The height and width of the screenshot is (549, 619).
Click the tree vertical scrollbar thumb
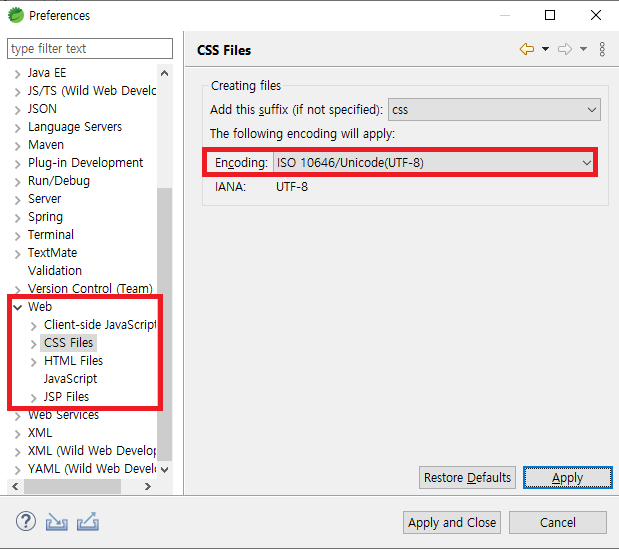coord(165,324)
